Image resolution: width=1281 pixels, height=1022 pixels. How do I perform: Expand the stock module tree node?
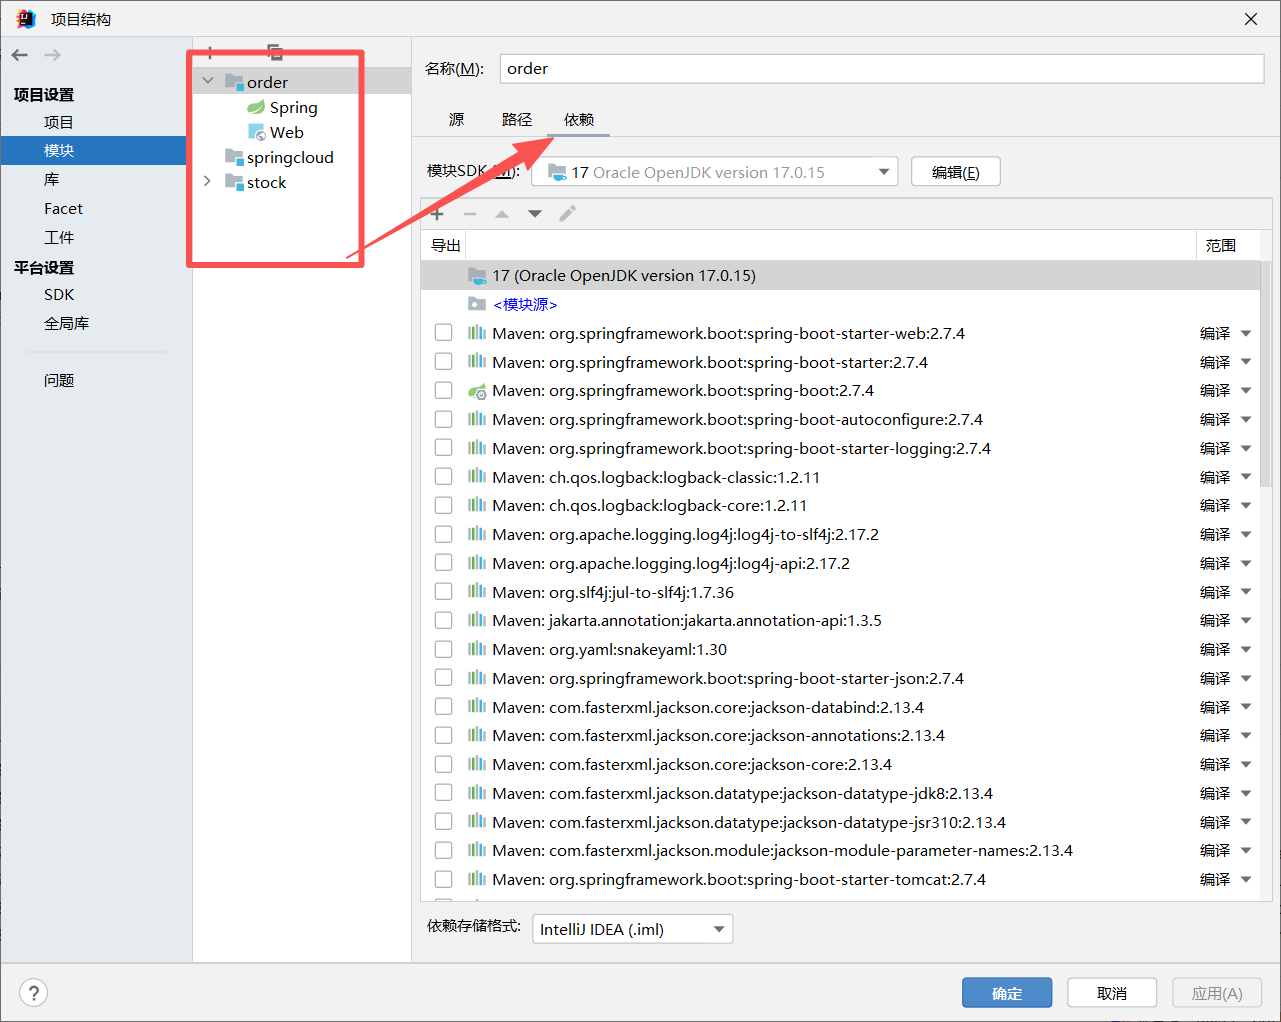click(207, 181)
